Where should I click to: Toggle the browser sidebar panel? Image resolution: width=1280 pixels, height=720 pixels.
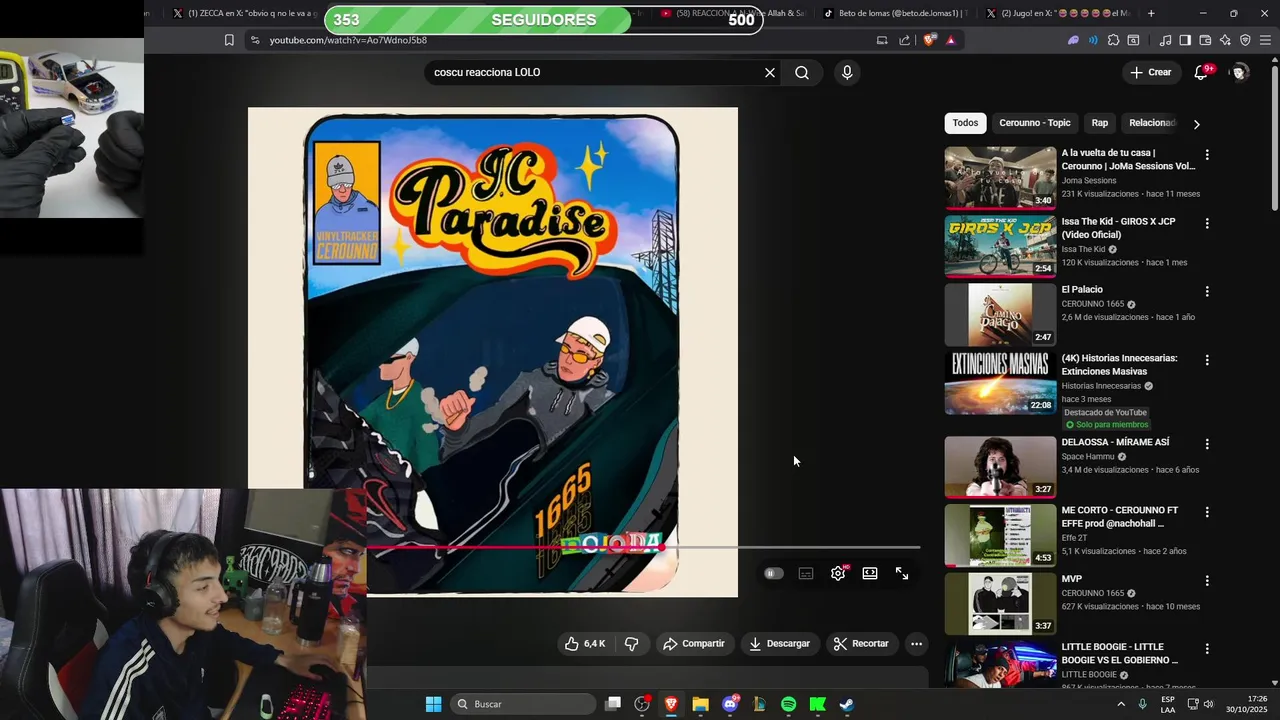tap(1185, 40)
